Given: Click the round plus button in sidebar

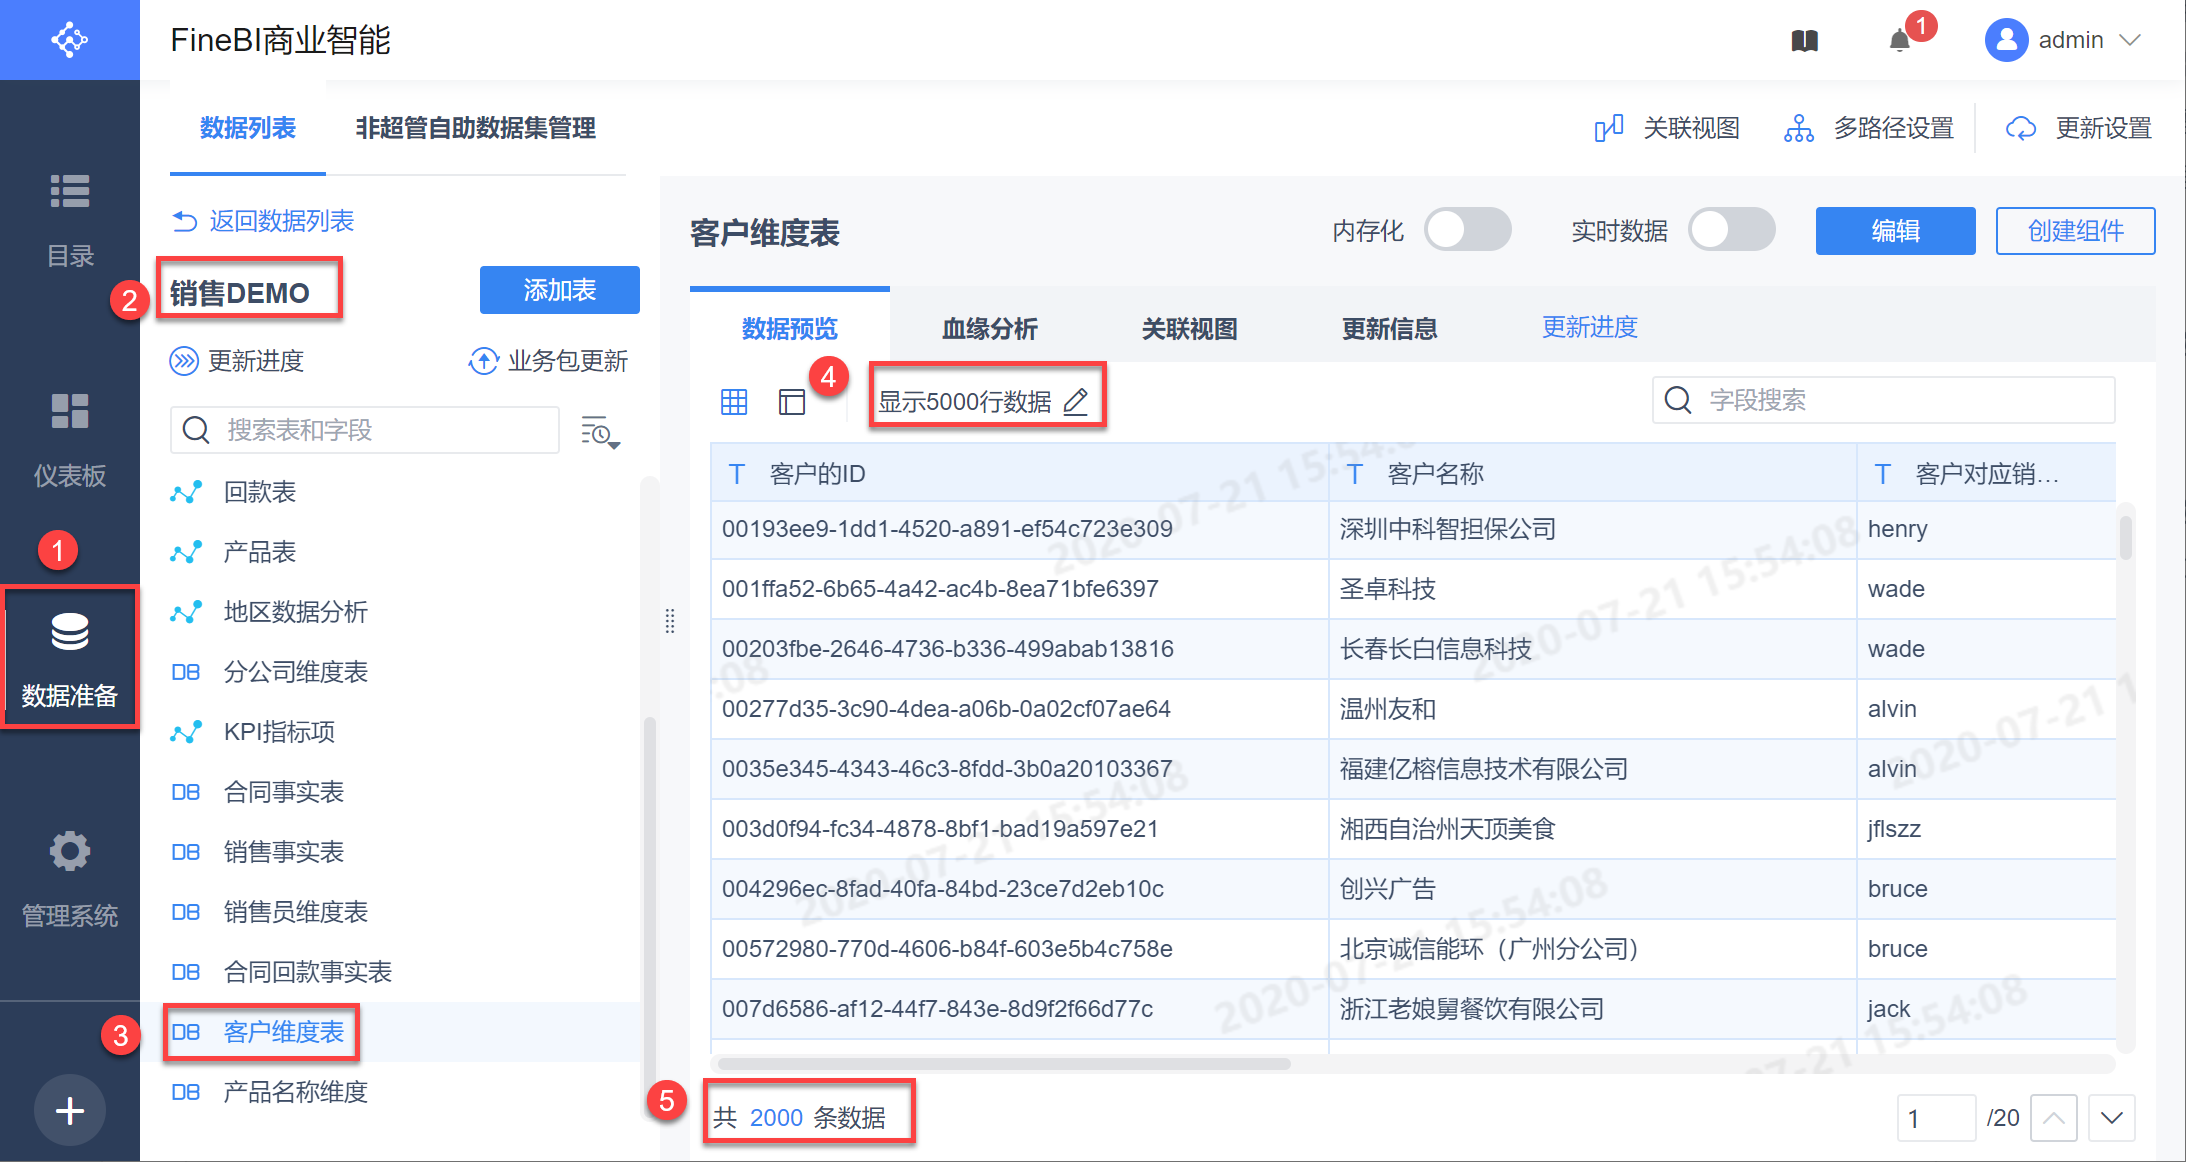Looking at the screenshot, I should coord(69,1110).
